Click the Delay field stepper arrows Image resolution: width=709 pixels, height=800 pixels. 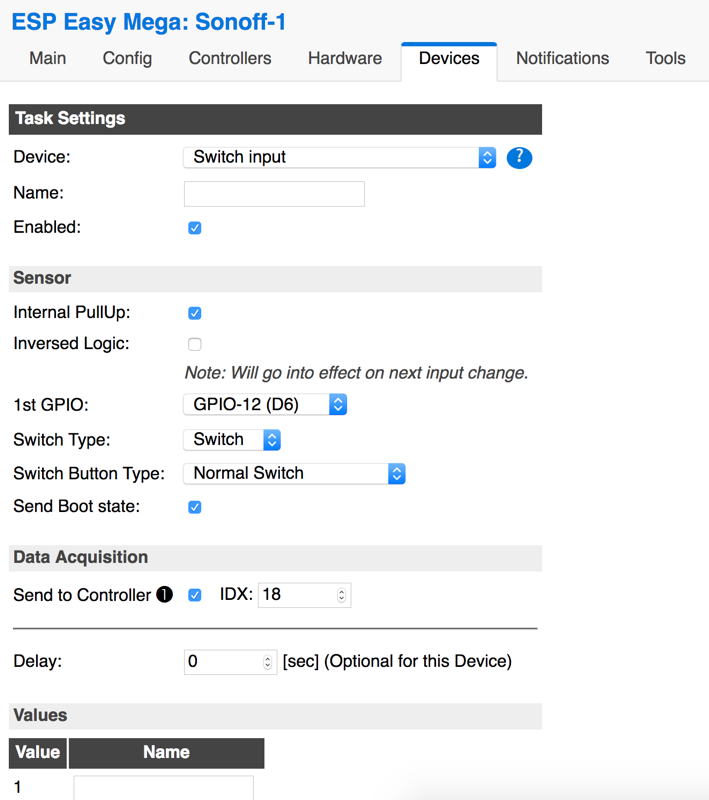click(x=267, y=662)
